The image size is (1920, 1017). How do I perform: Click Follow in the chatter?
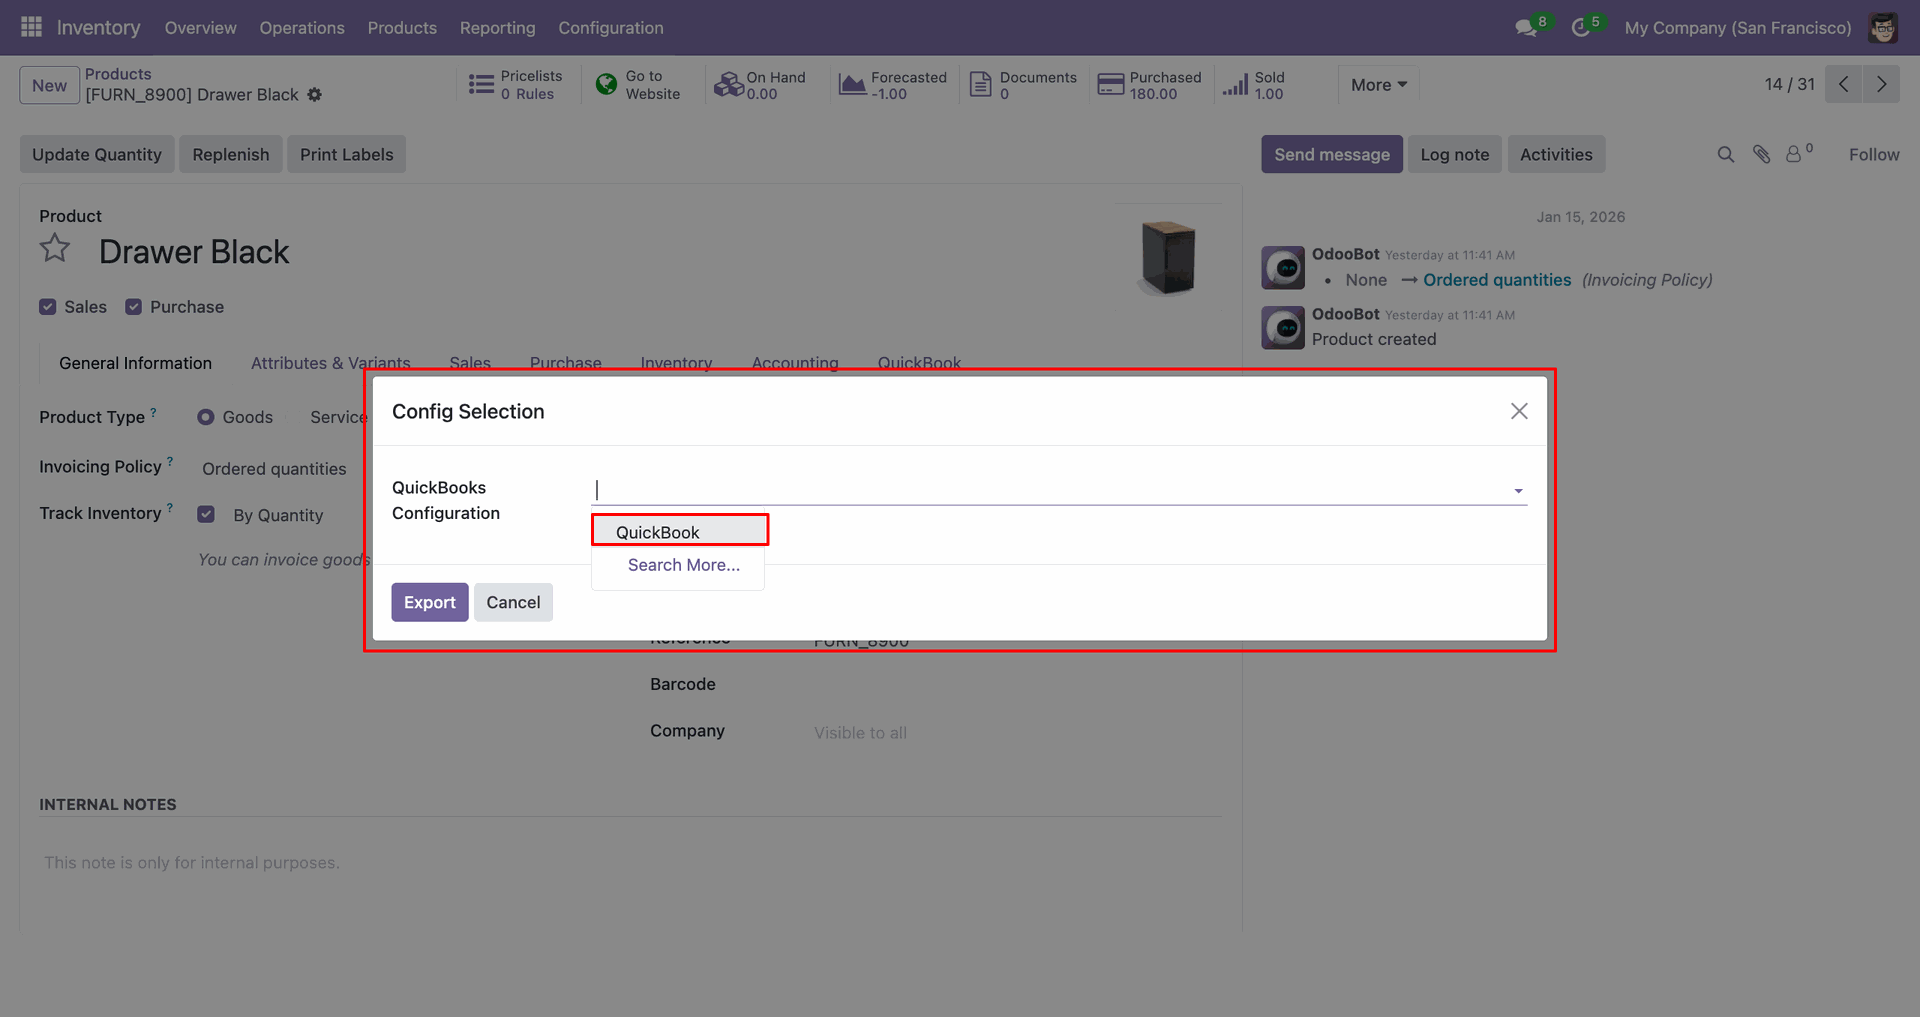tap(1874, 154)
